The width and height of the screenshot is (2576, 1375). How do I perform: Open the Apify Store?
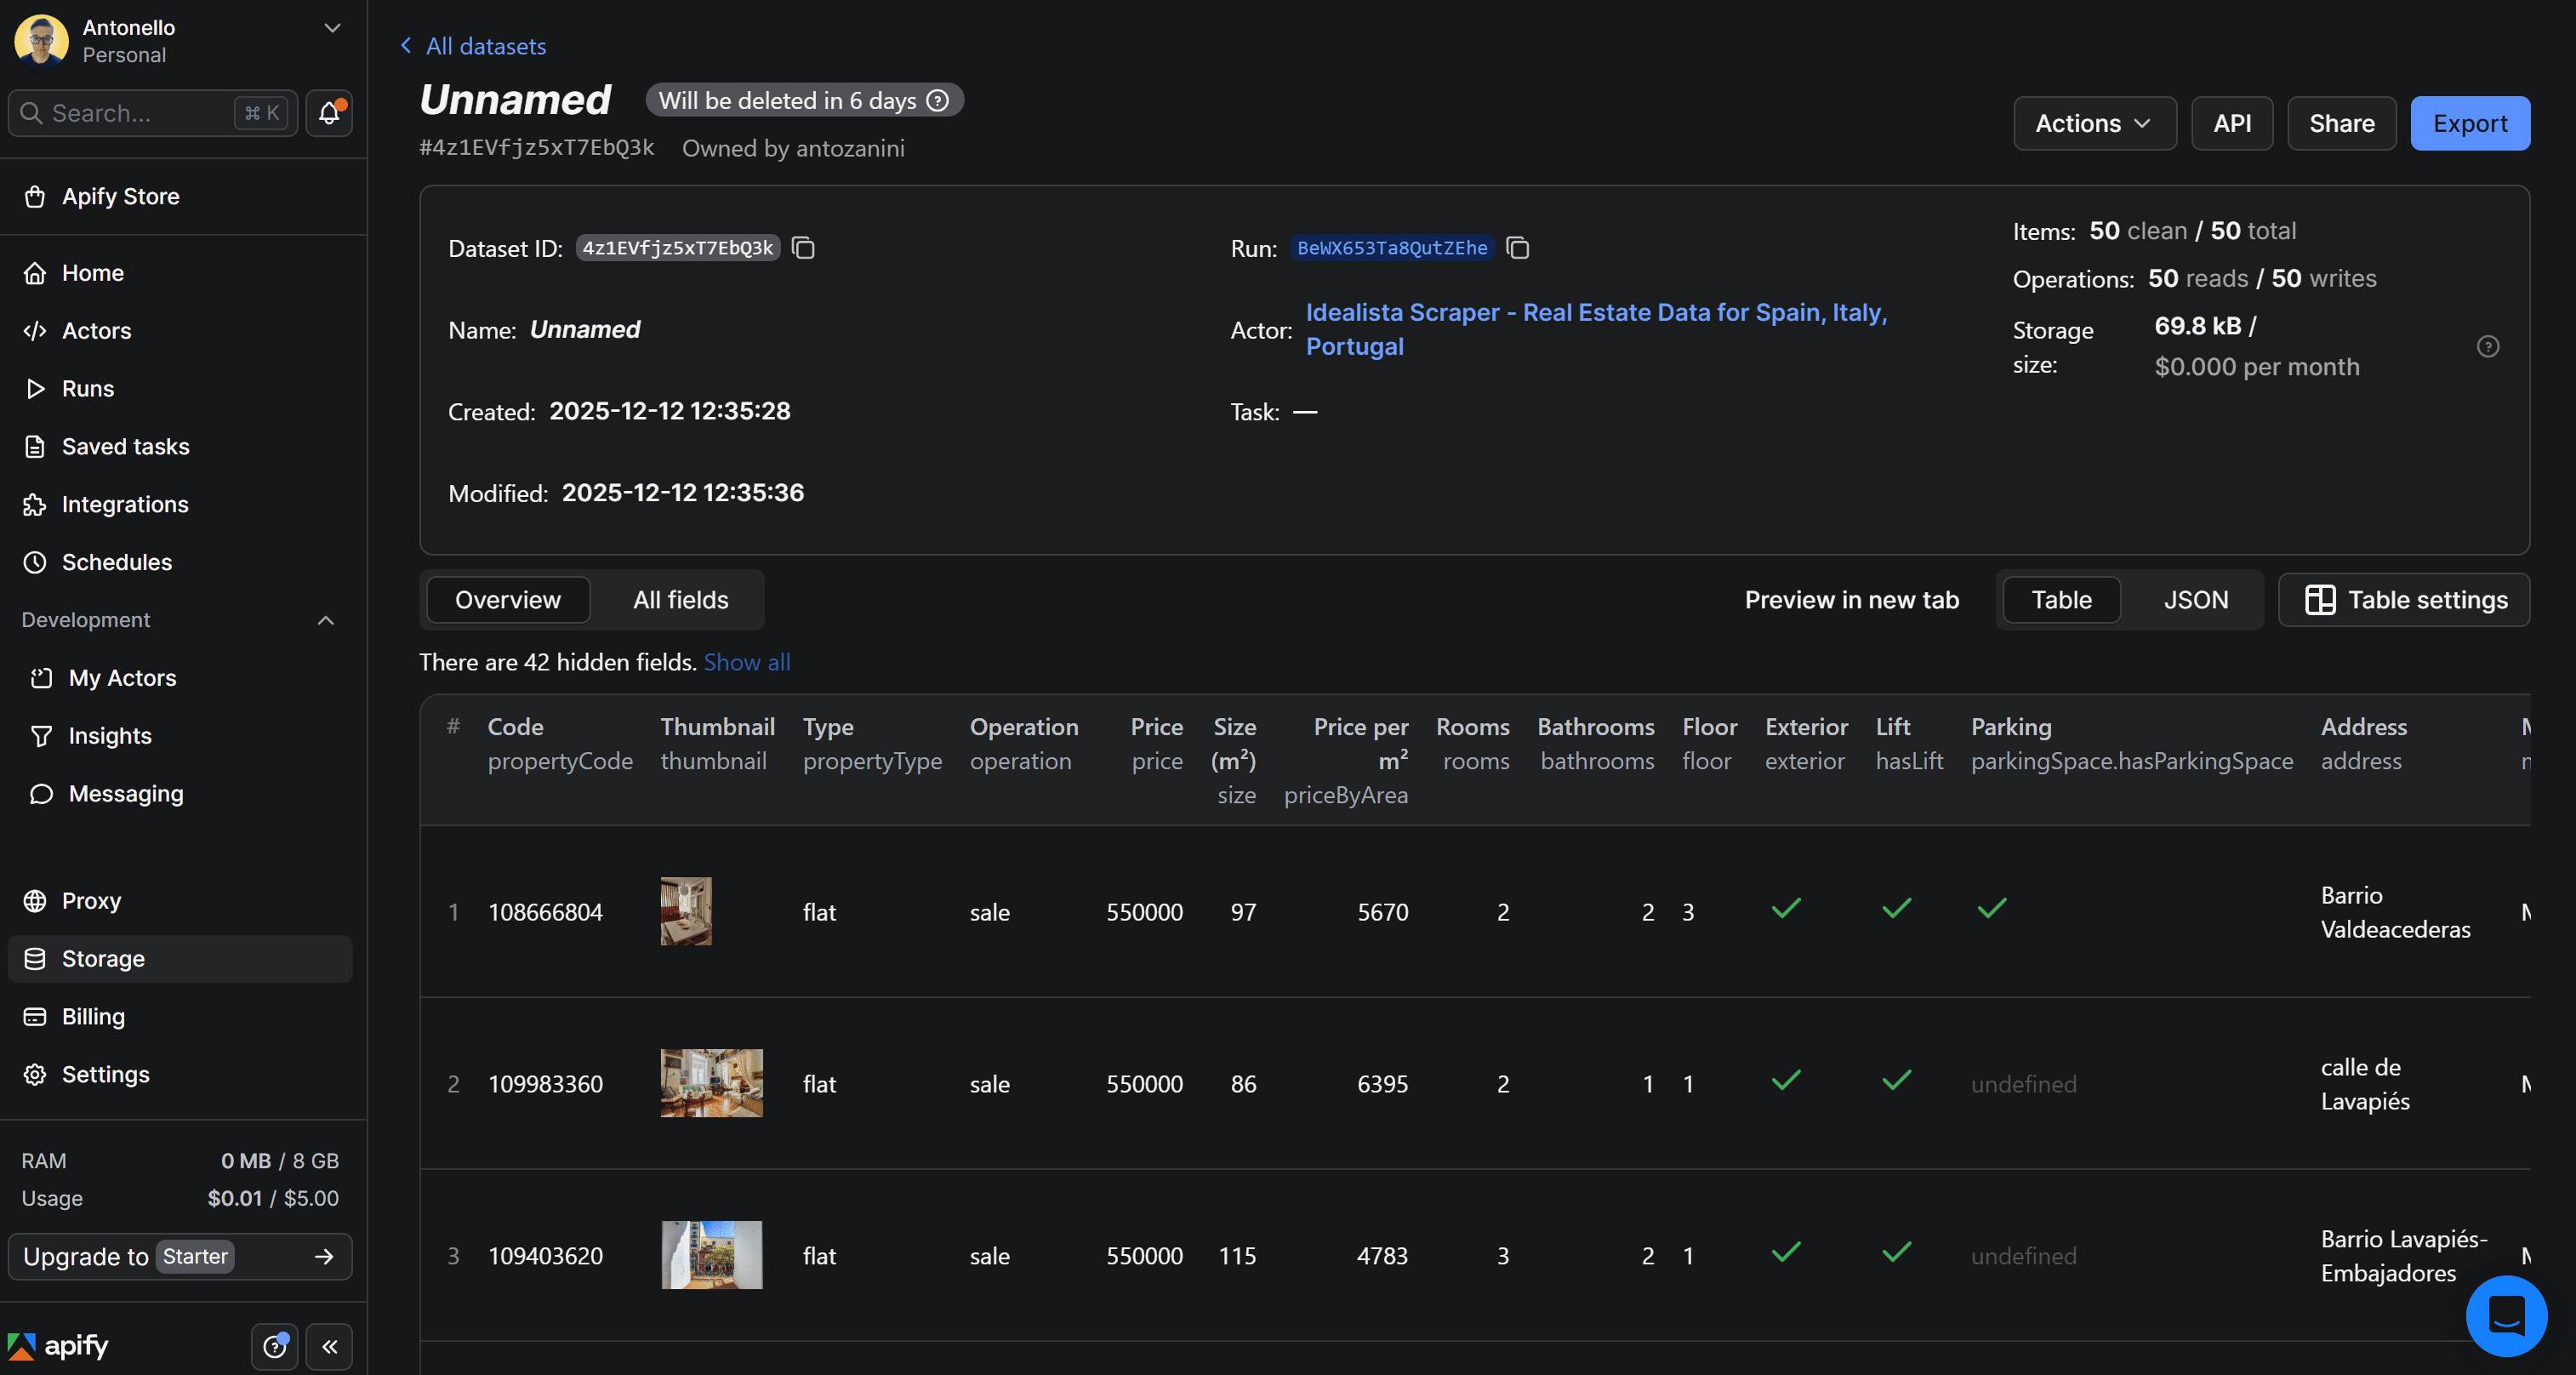coord(120,196)
